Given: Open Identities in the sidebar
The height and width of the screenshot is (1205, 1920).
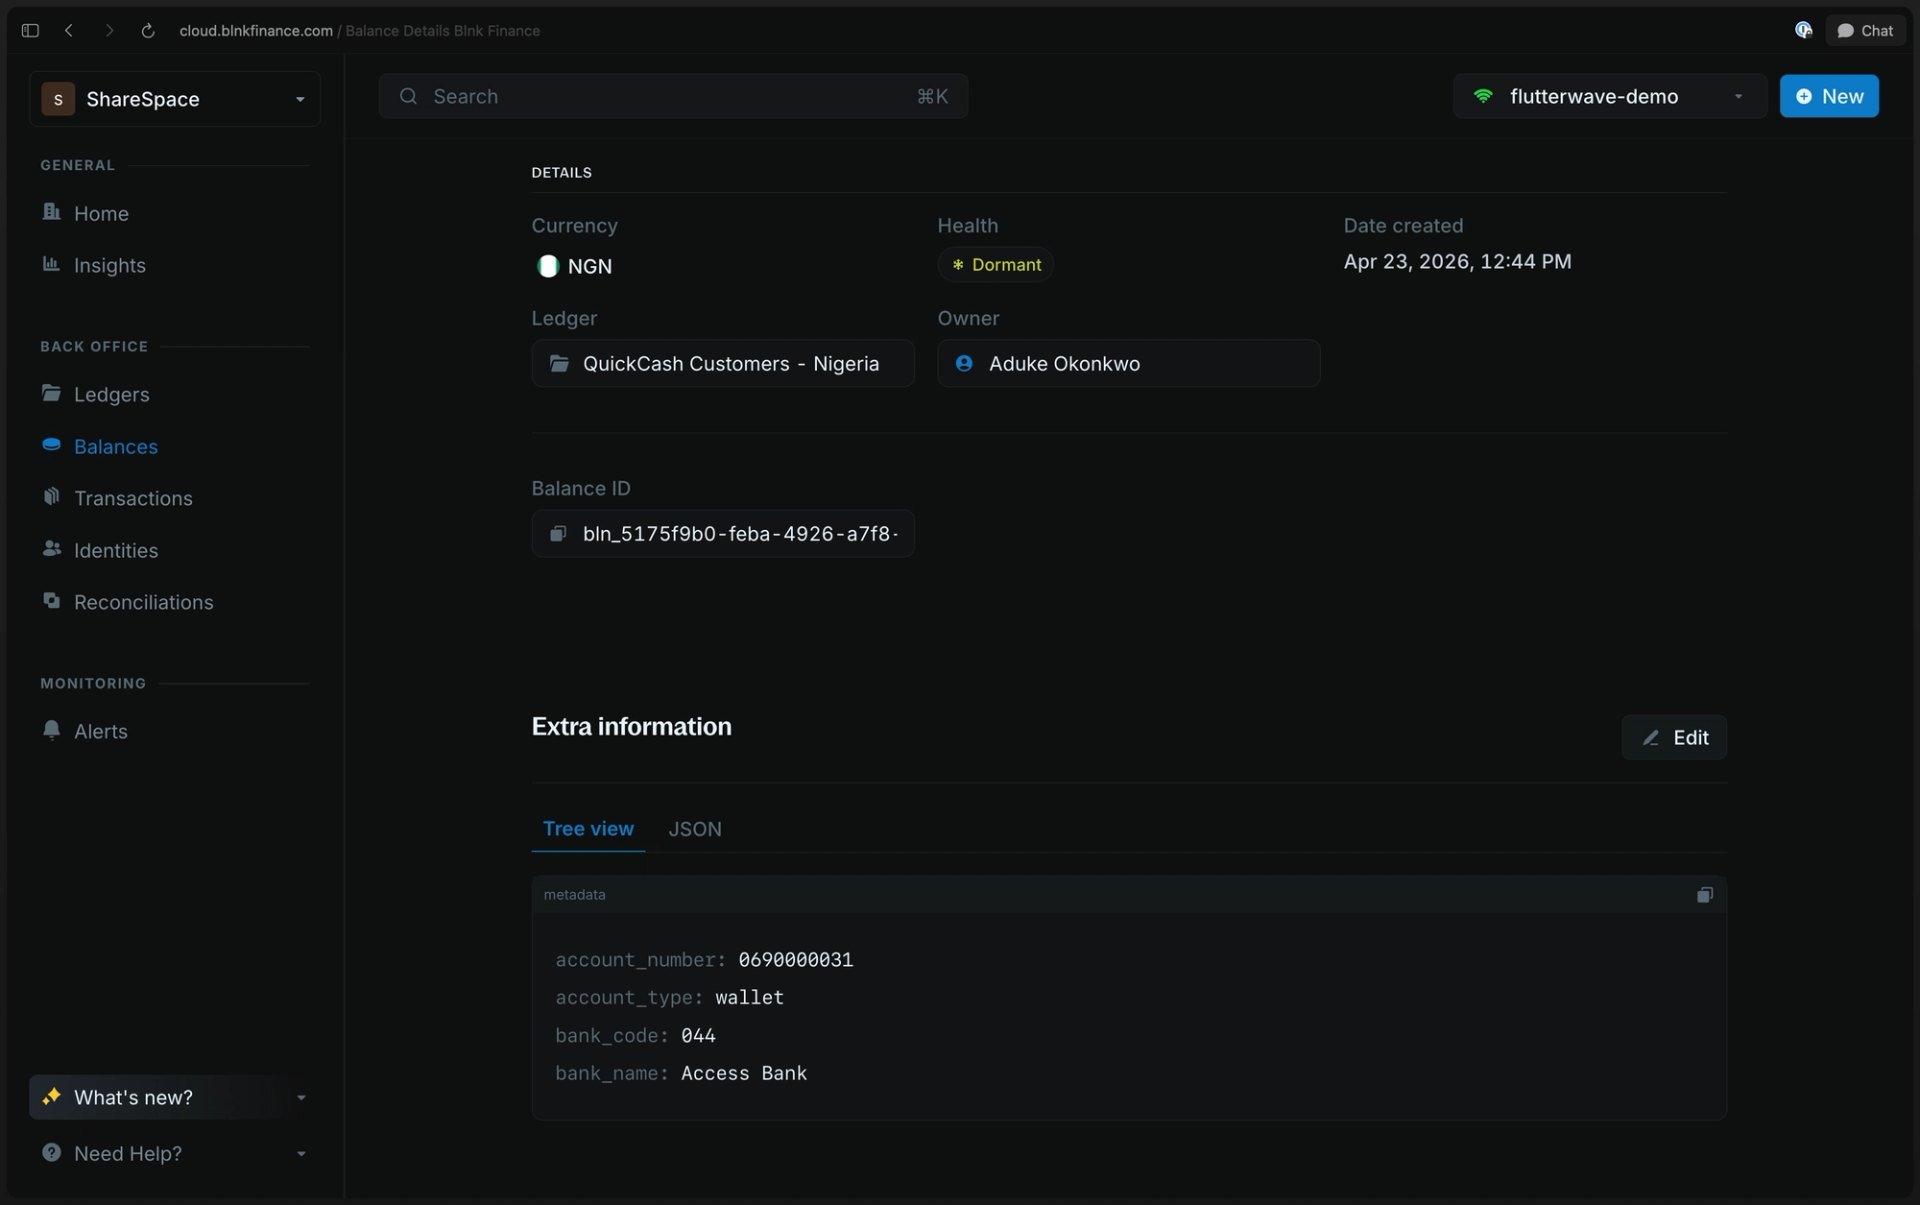Looking at the screenshot, I should [x=116, y=550].
